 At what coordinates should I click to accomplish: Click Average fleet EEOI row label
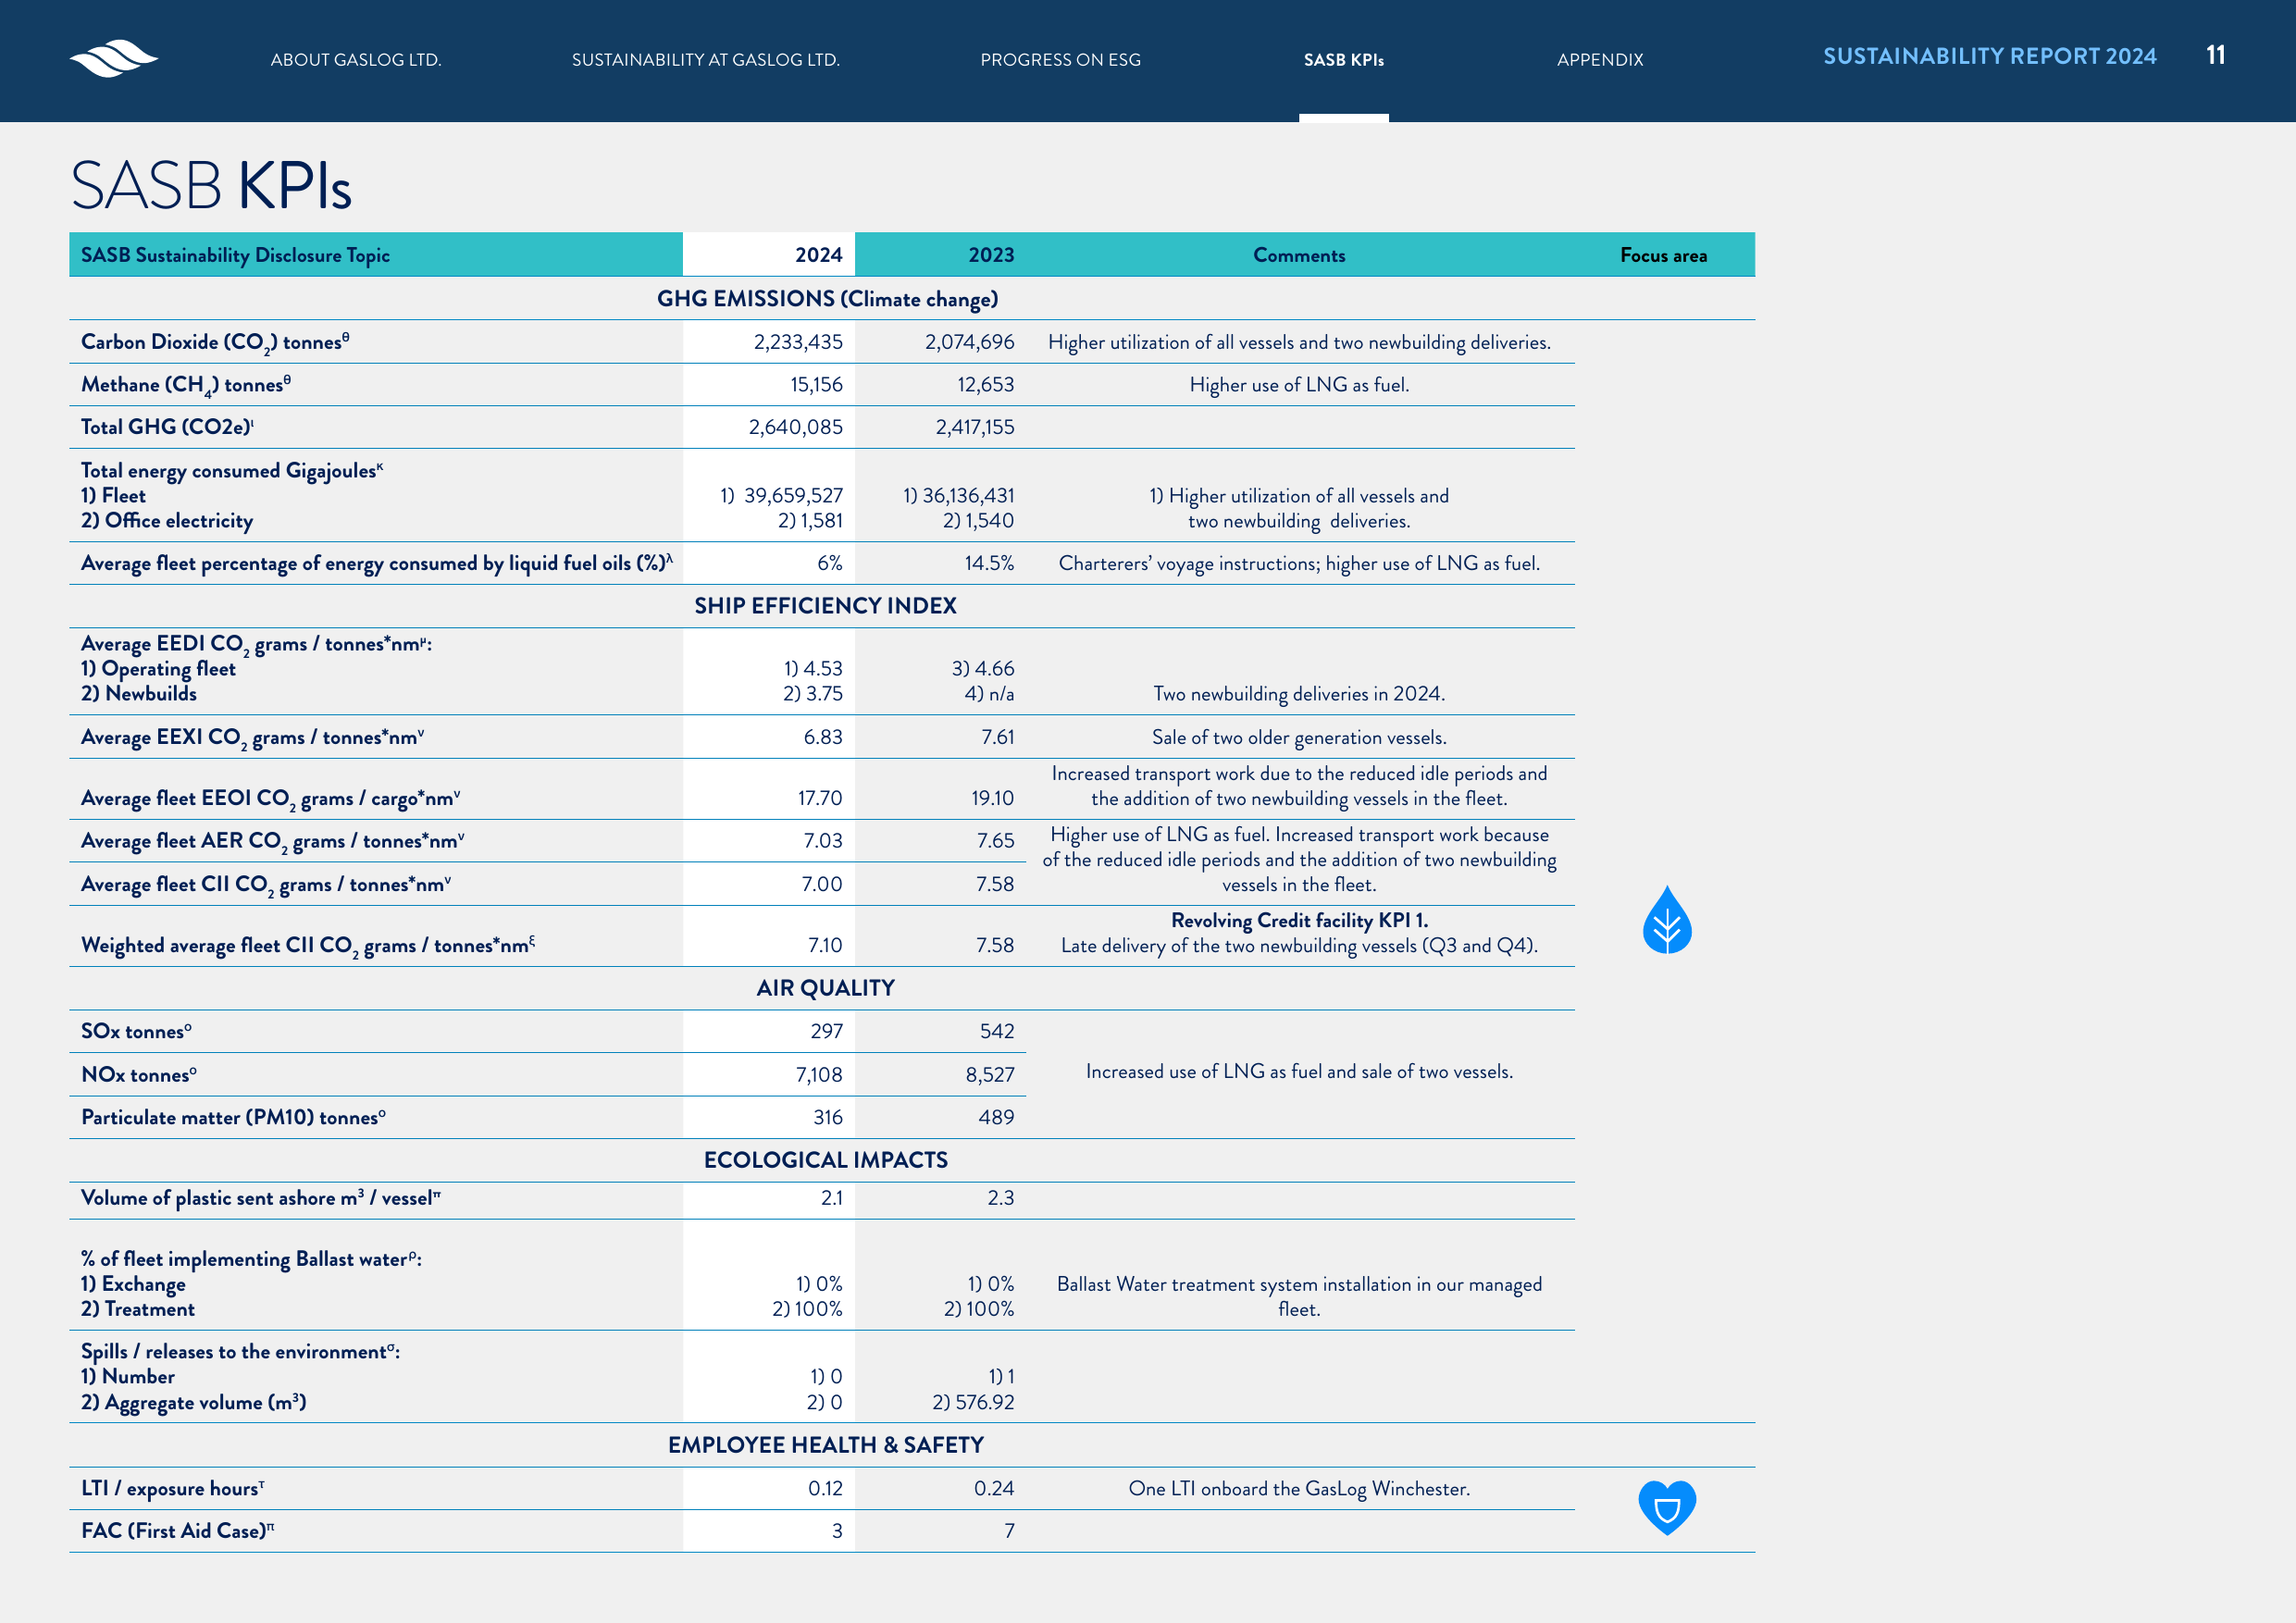(x=270, y=798)
